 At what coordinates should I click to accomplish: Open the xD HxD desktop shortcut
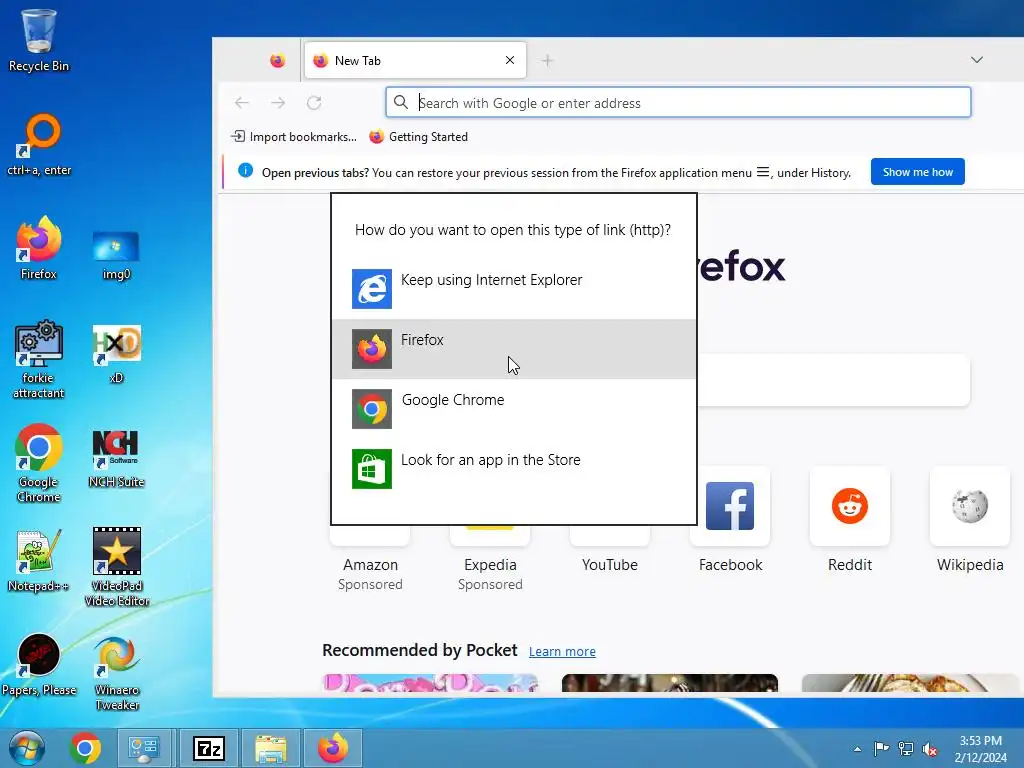(116, 354)
